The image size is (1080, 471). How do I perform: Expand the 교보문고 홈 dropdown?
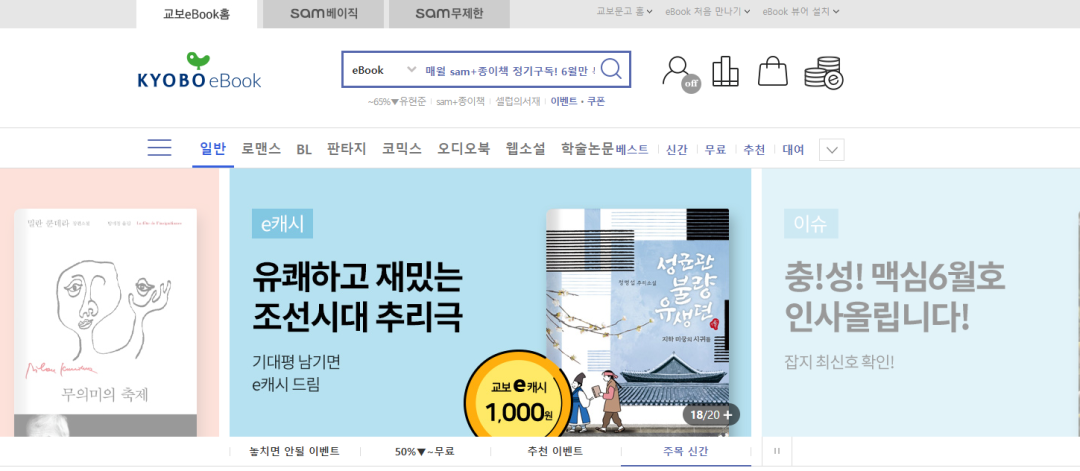pyautogui.click(x=624, y=11)
